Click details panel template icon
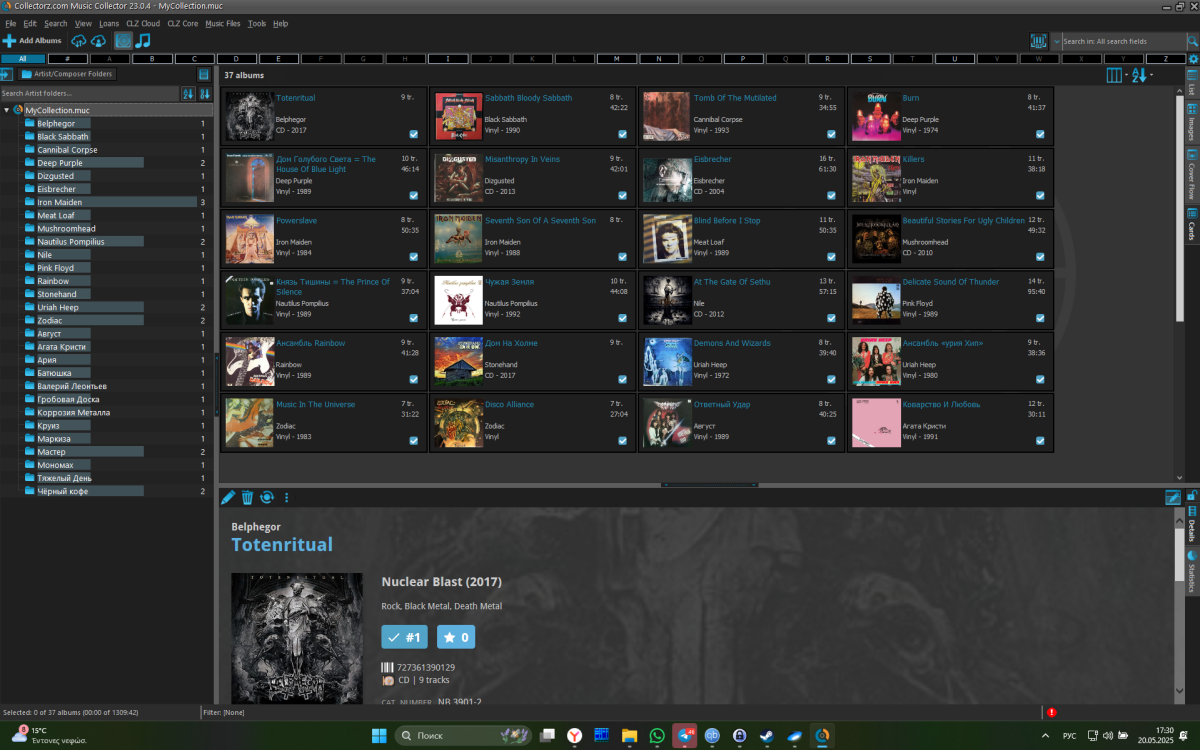Screen dimensions: 1200x750 1173,497
